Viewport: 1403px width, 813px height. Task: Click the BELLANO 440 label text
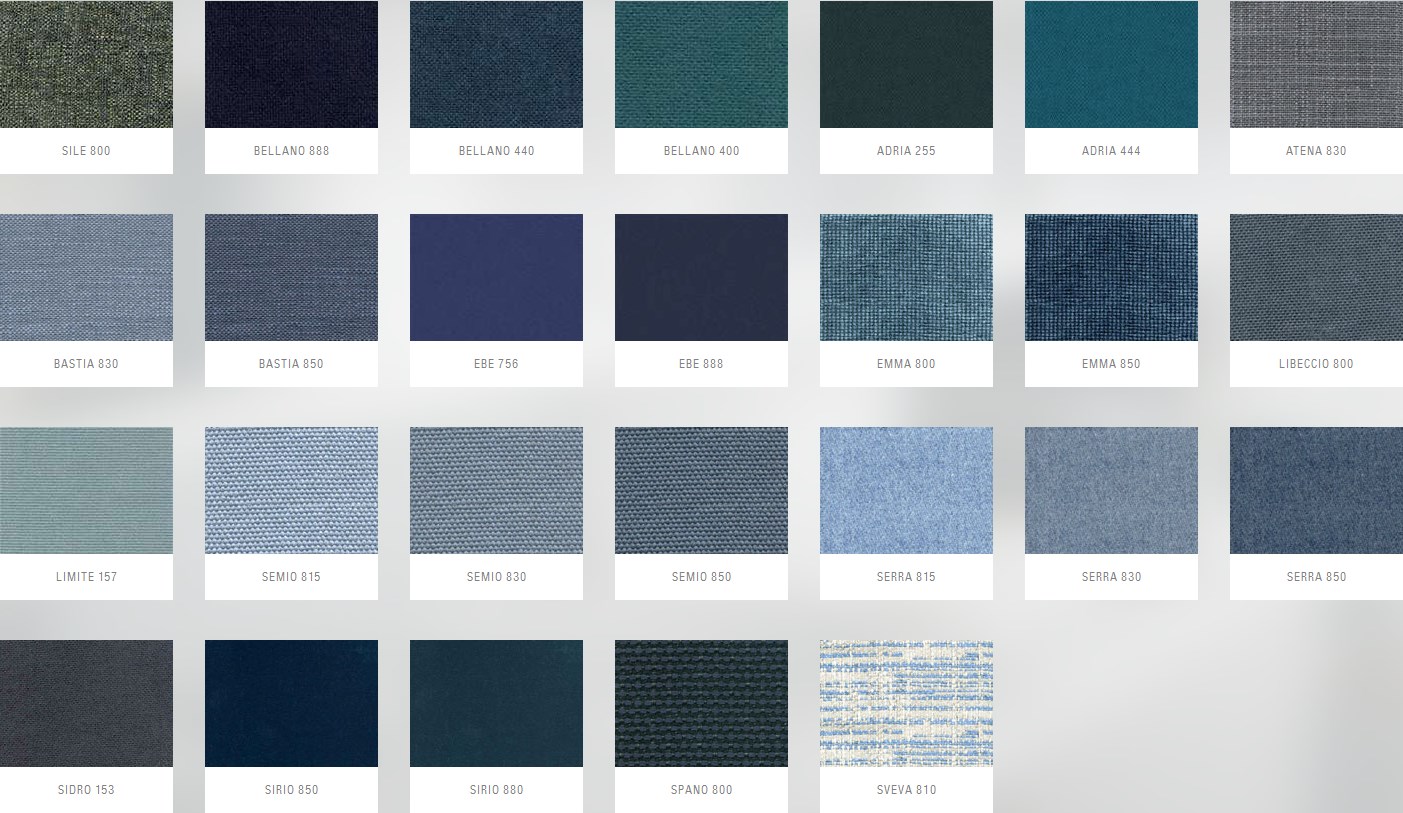[x=496, y=151]
